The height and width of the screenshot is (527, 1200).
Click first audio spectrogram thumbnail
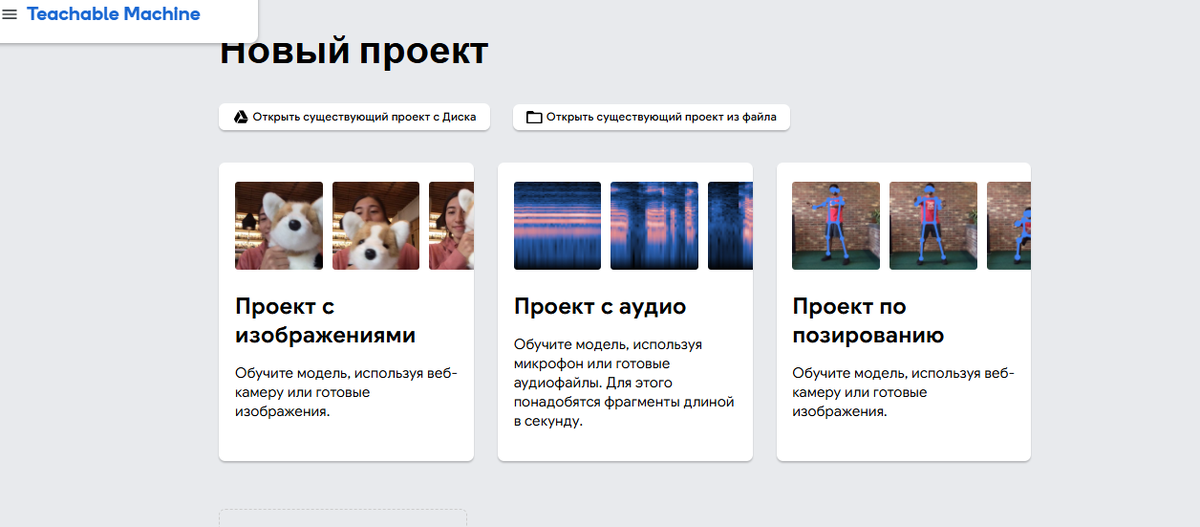557,226
